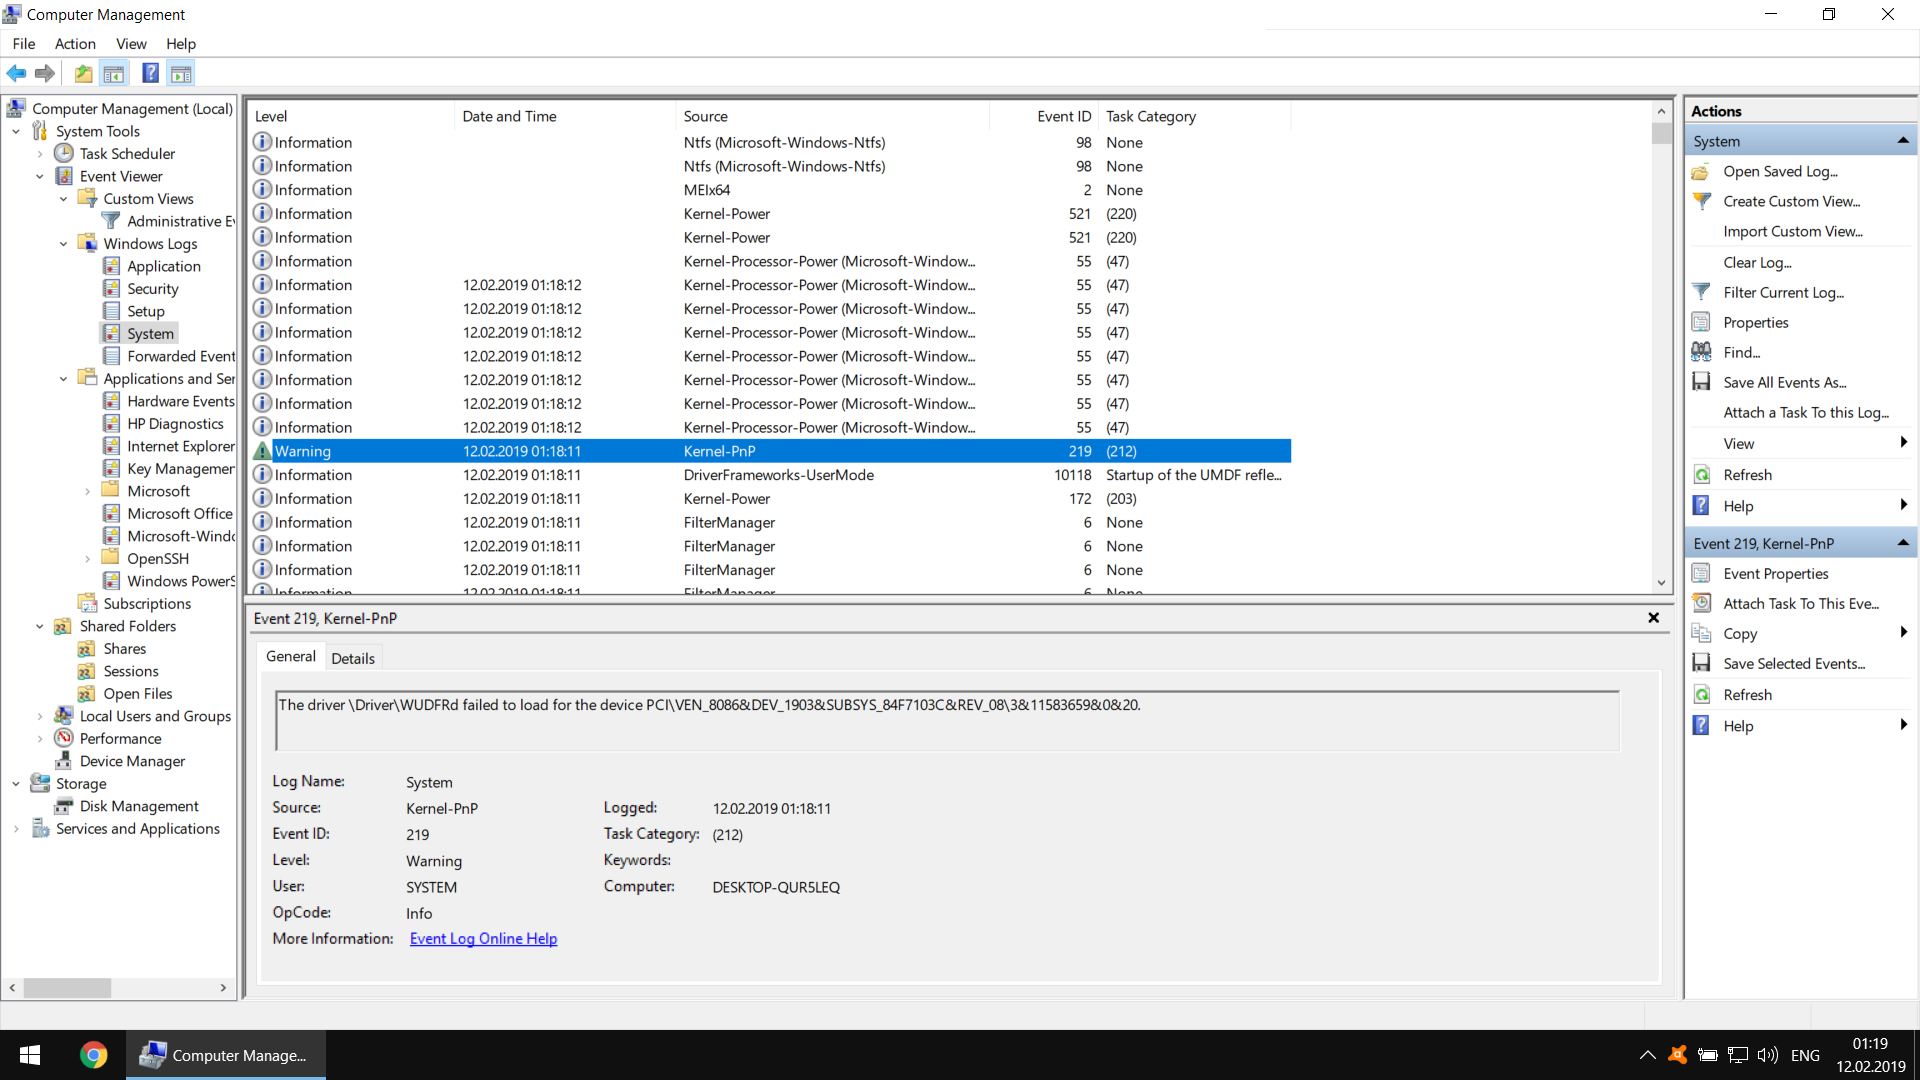The image size is (1920, 1080).
Task: Click the Filter Current Log funnel icon
Action: coord(1702,292)
